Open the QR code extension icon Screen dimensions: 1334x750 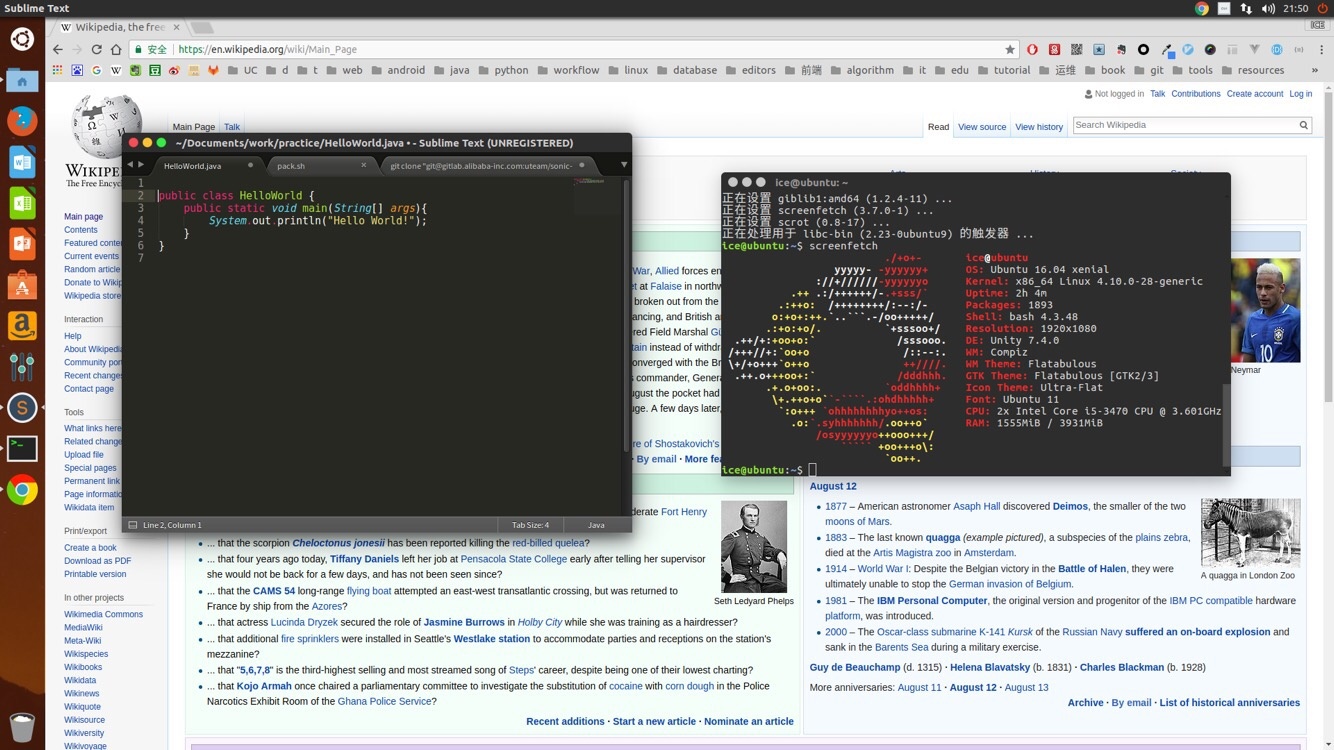pyautogui.click(x=1077, y=49)
